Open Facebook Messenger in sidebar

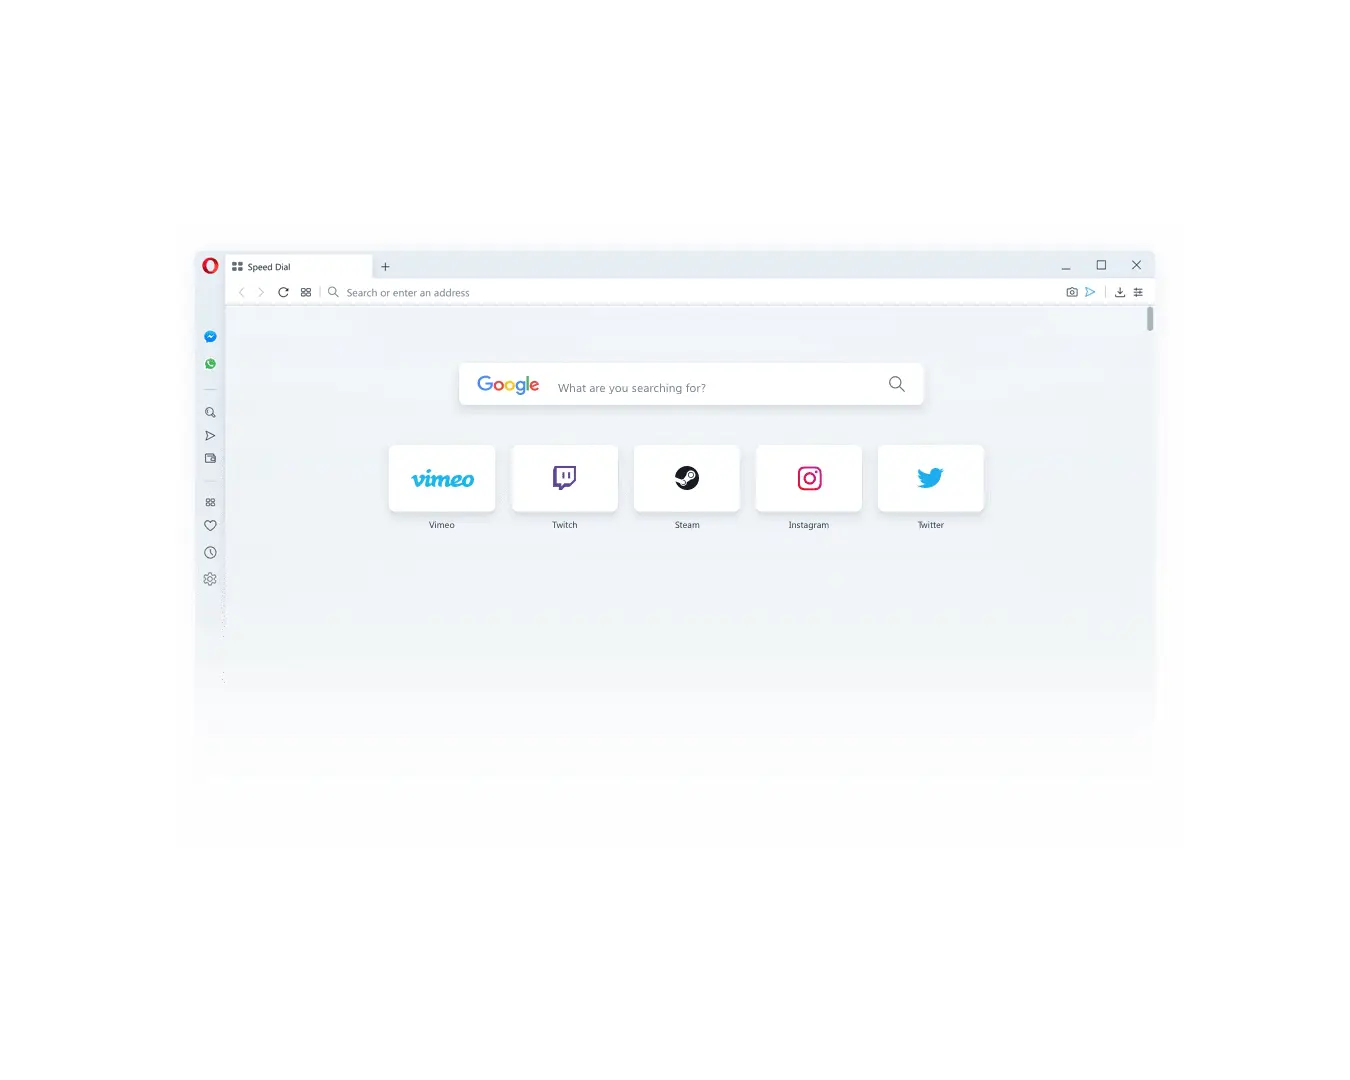point(210,337)
